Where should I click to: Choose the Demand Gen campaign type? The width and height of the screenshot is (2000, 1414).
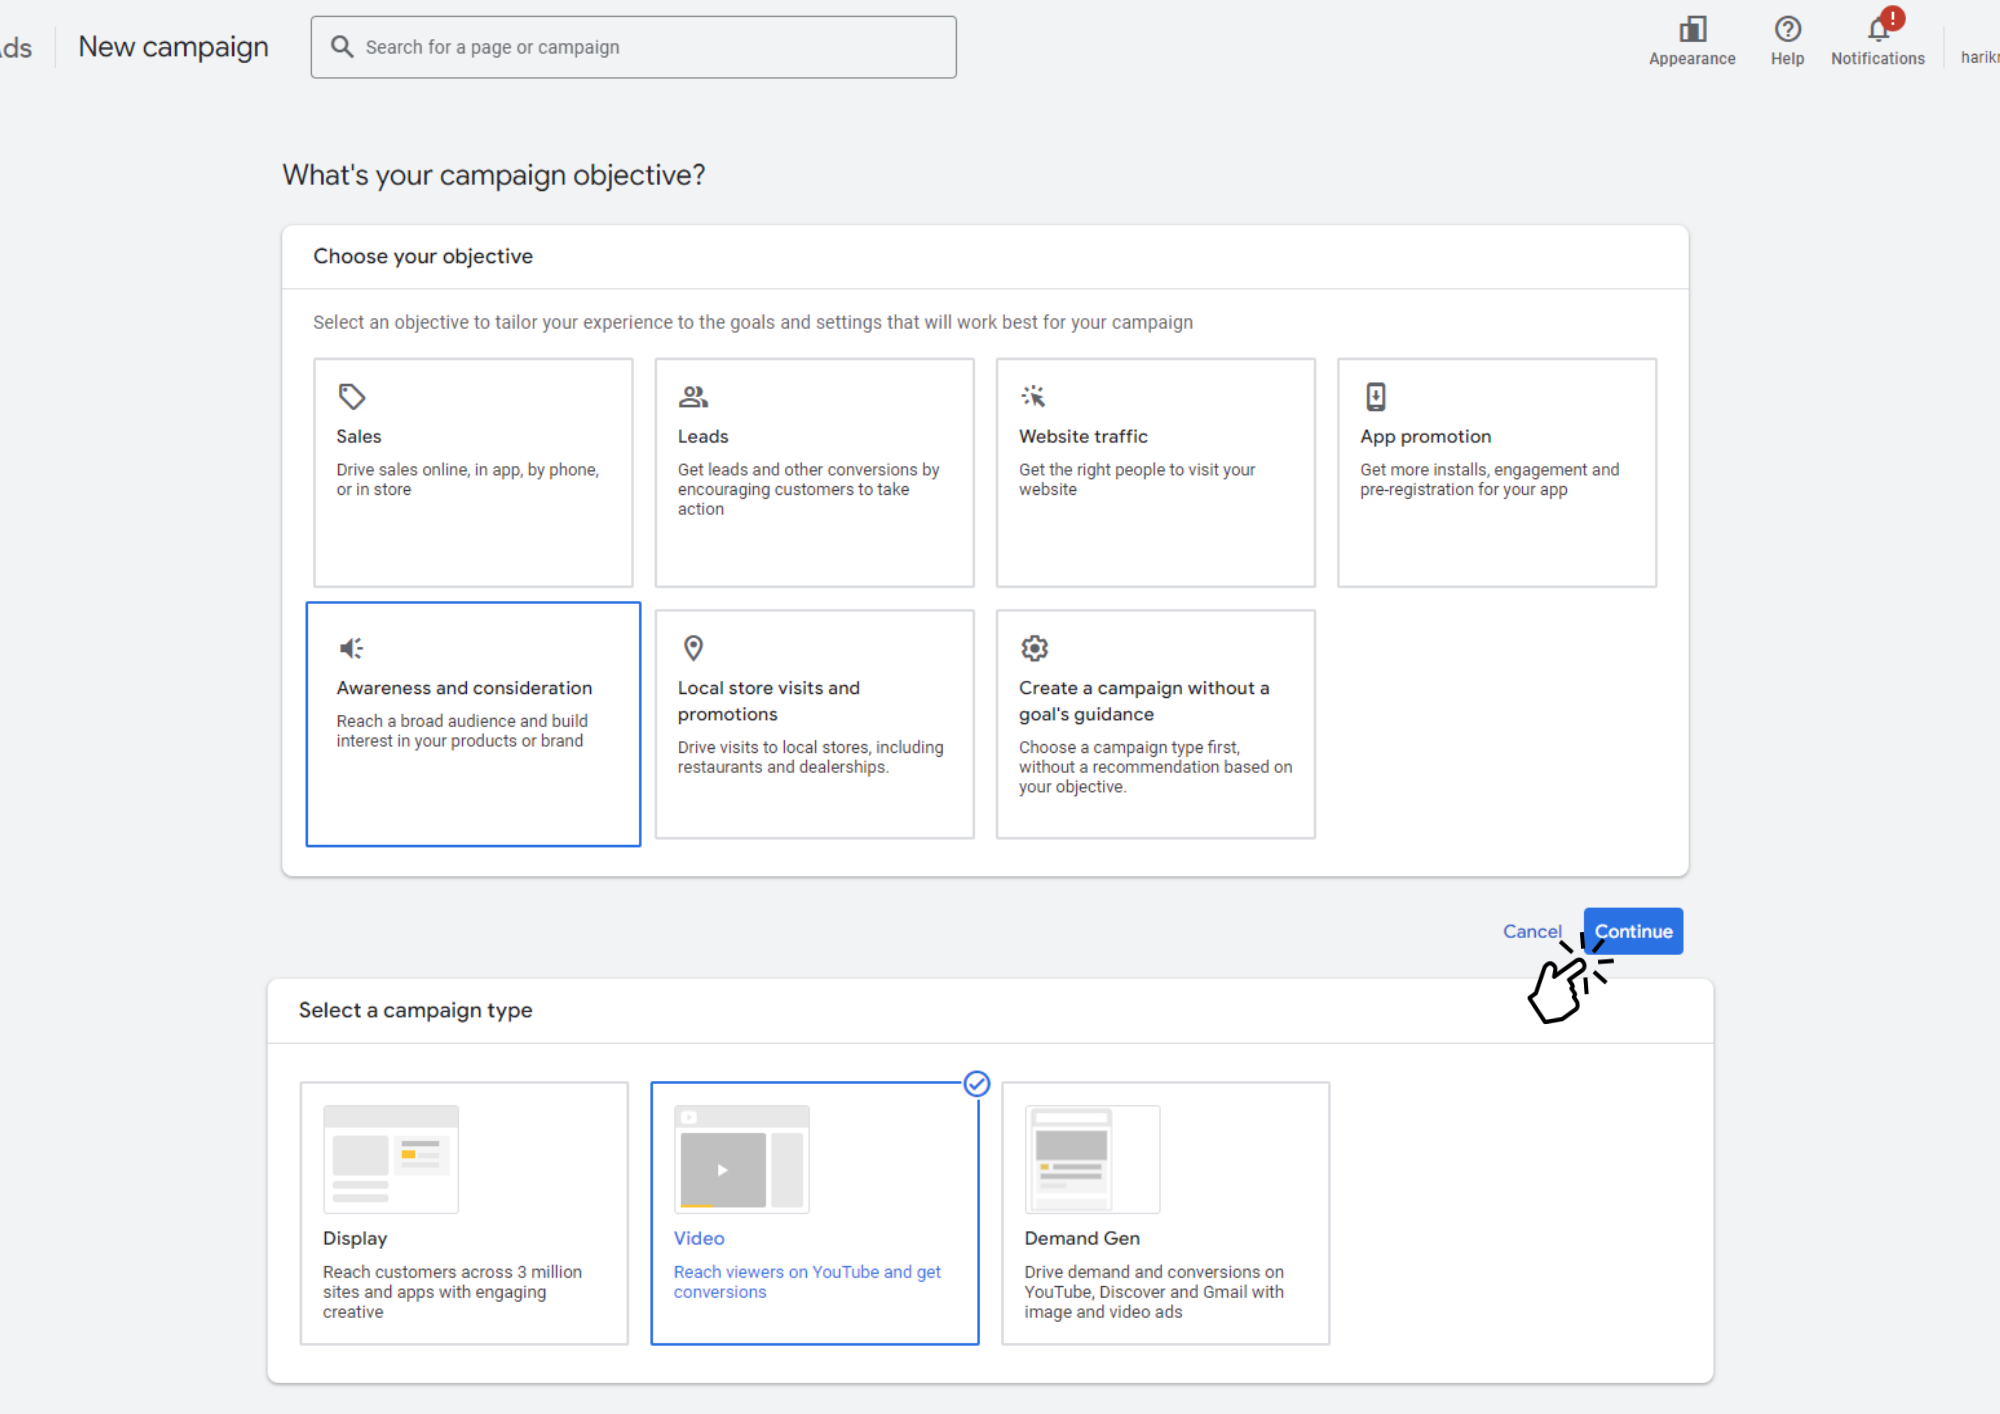point(1165,1213)
